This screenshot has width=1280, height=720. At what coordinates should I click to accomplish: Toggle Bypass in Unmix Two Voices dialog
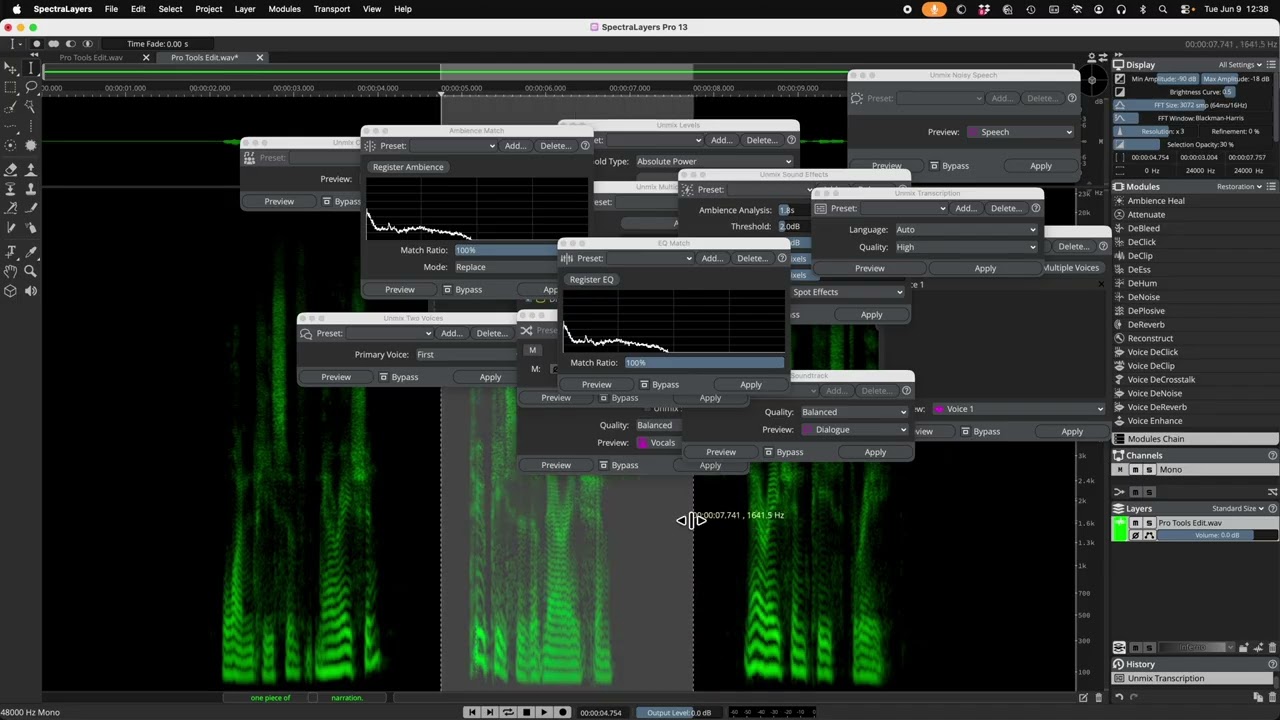(398, 377)
